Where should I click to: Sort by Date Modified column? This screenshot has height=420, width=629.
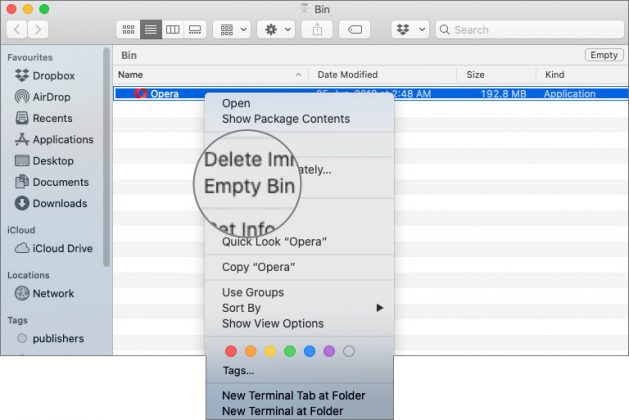[x=347, y=75]
